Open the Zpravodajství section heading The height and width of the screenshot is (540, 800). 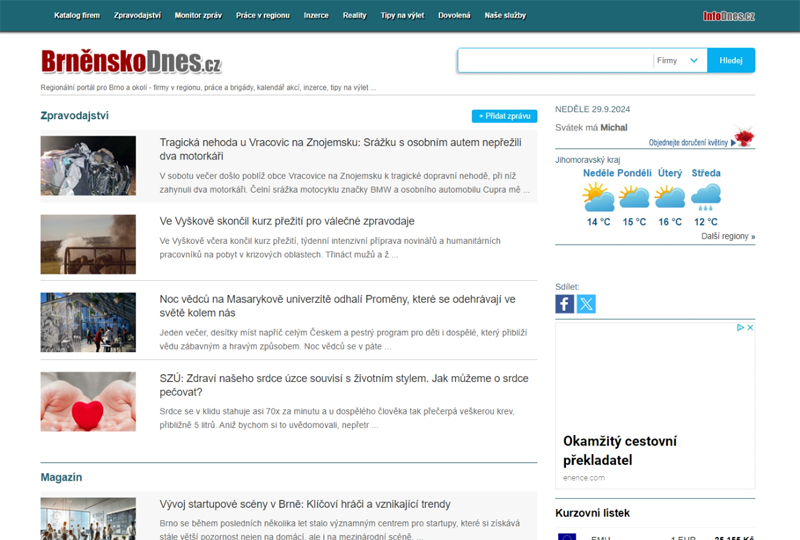[x=74, y=115]
